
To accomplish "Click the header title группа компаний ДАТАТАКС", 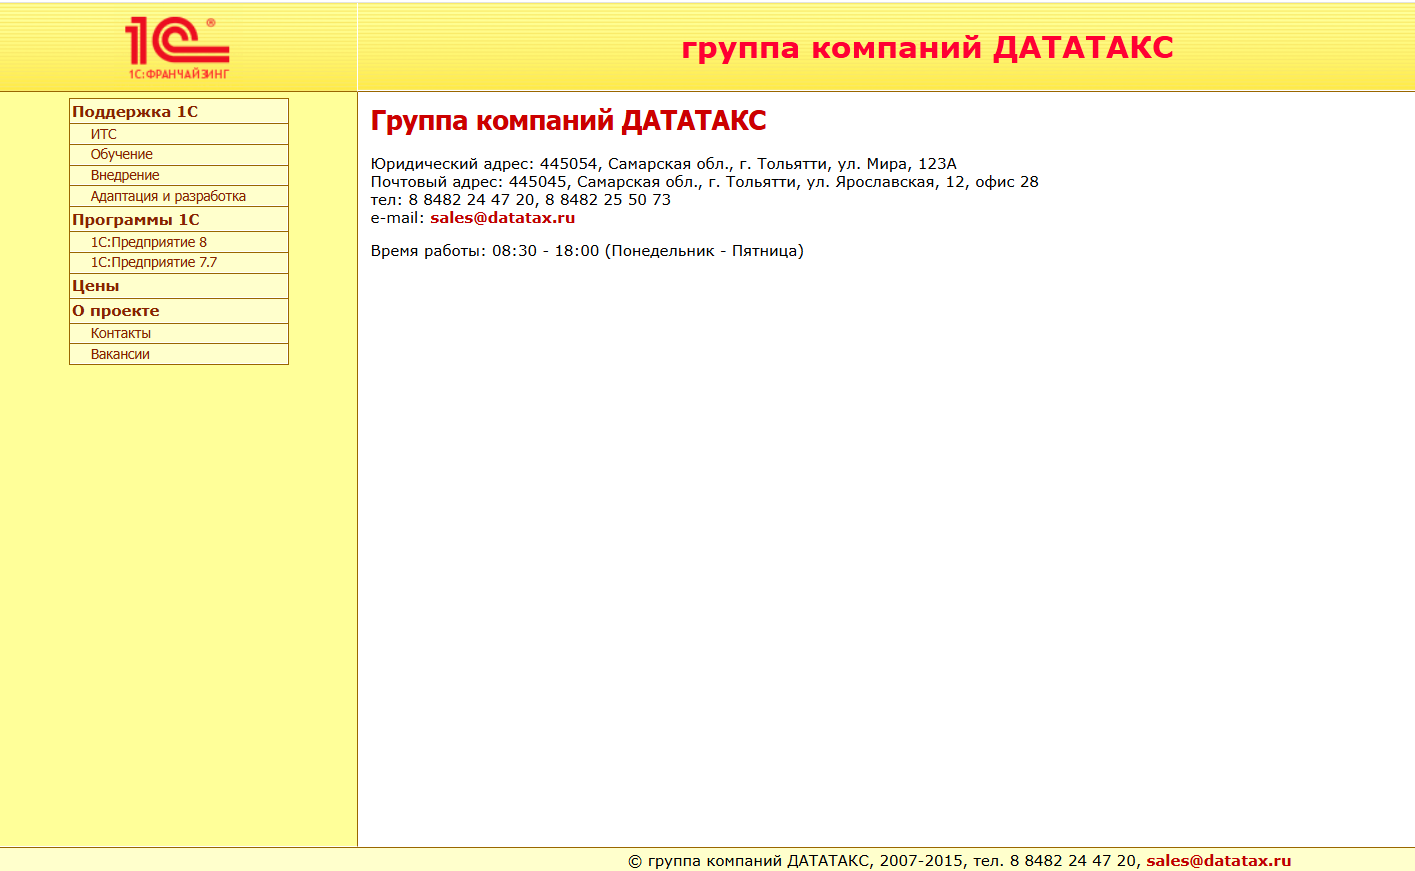I will [928, 48].
